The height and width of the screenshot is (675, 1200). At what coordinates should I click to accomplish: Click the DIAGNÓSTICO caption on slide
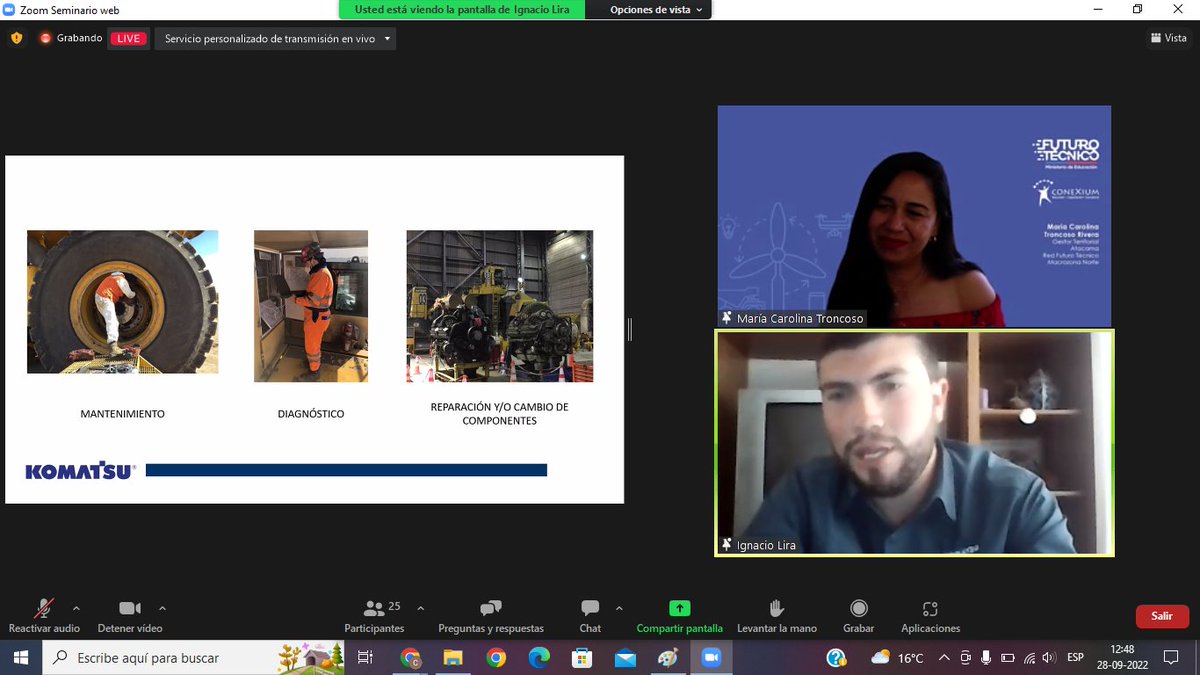pyautogui.click(x=311, y=414)
